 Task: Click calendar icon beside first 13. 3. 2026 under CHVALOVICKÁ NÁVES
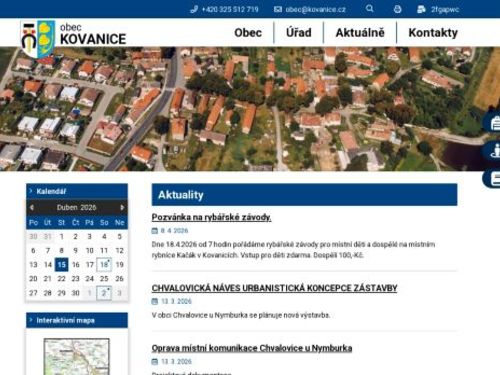pyautogui.click(x=155, y=301)
